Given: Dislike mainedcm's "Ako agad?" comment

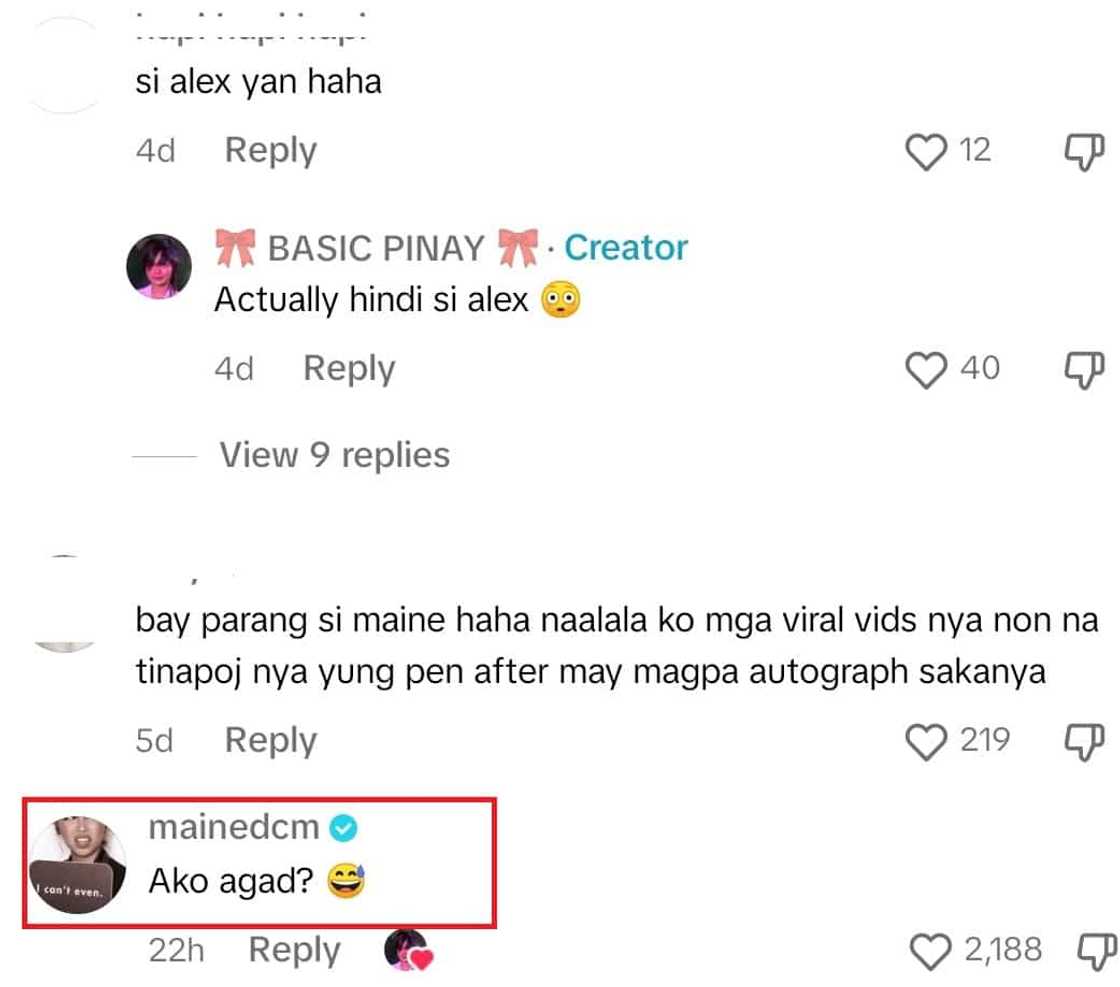Looking at the screenshot, I should [1096, 952].
